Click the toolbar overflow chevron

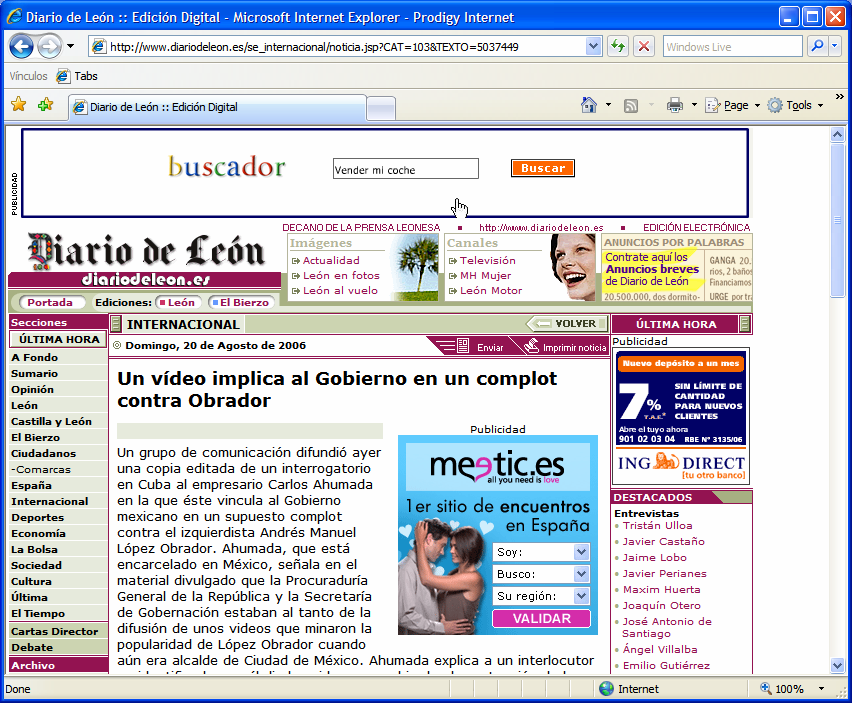click(x=840, y=97)
